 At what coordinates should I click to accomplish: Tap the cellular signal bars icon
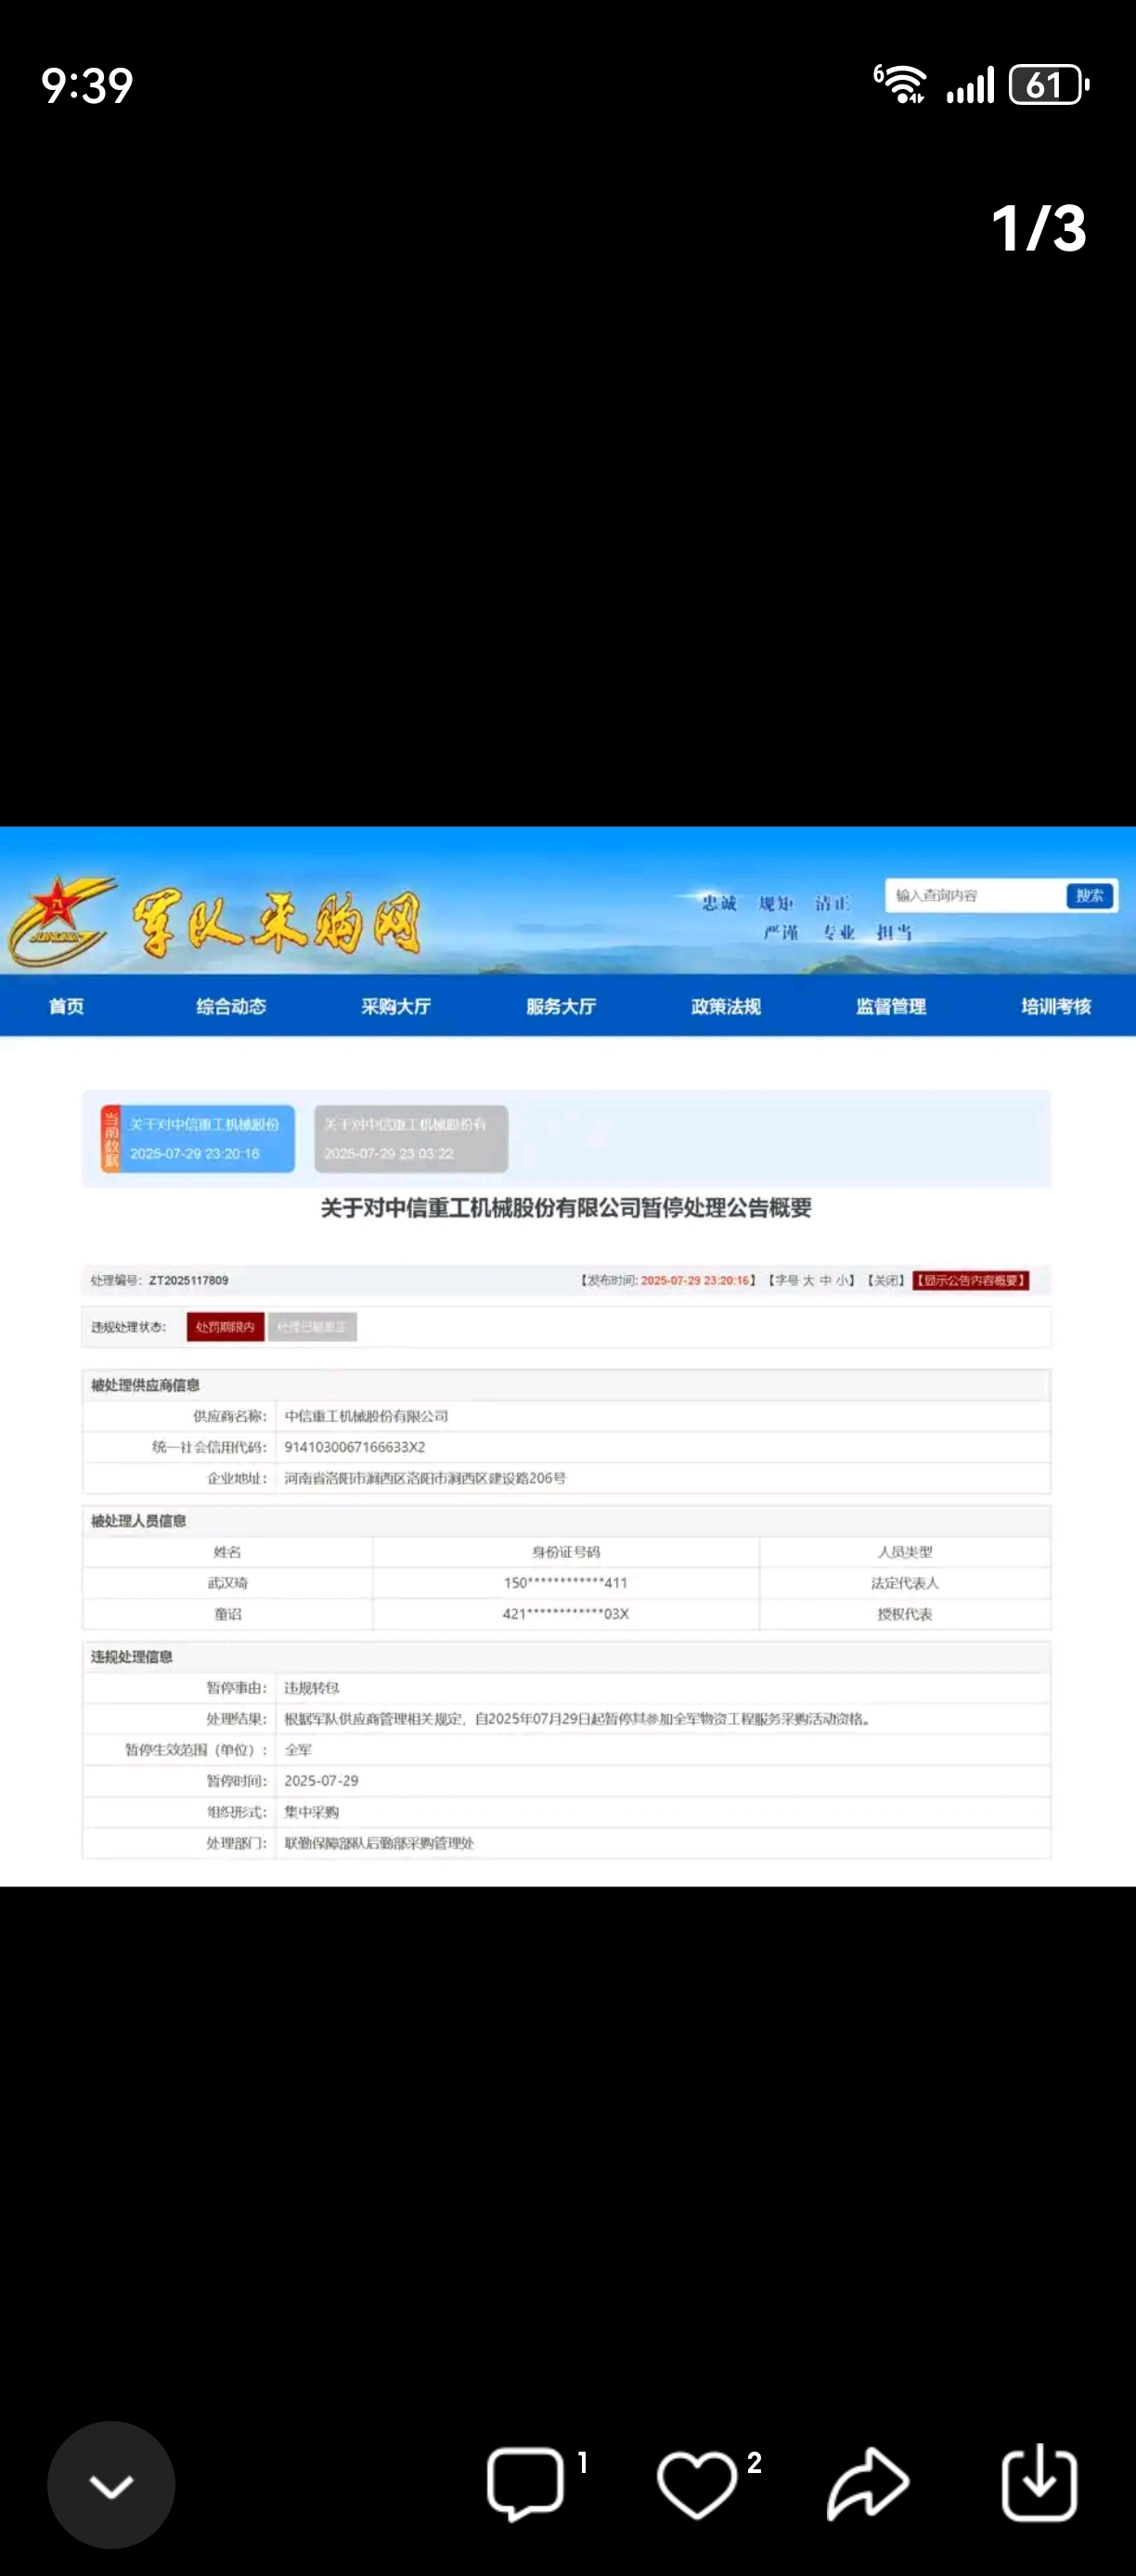coord(970,85)
